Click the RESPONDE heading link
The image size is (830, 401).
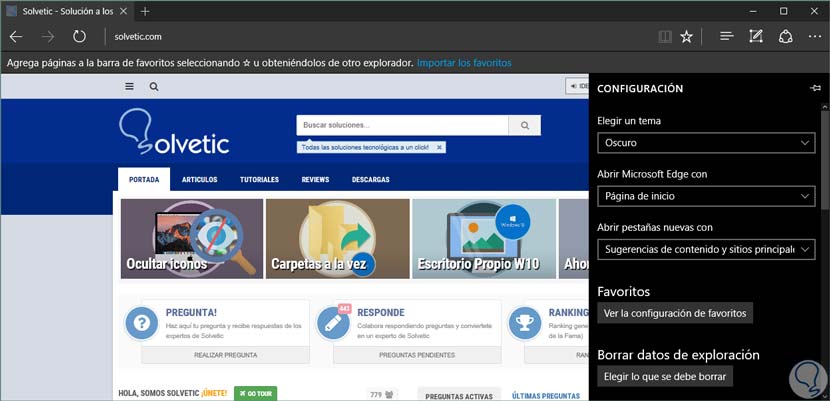point(381,313)
